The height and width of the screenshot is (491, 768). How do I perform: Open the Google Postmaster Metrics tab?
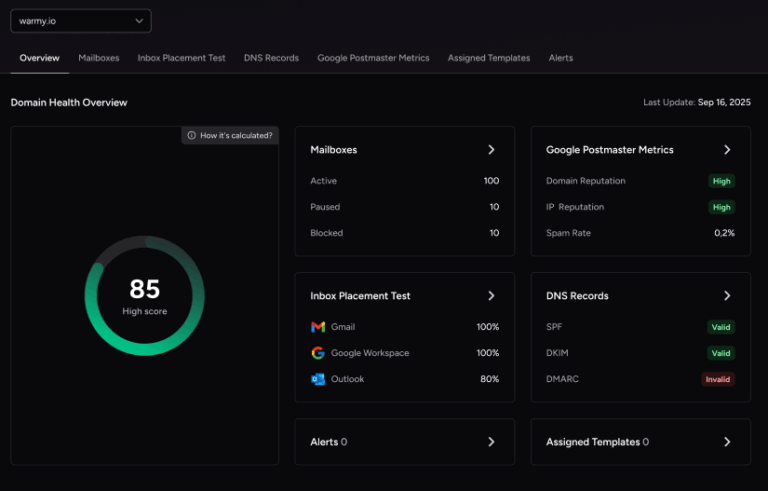tap(373, 58)
